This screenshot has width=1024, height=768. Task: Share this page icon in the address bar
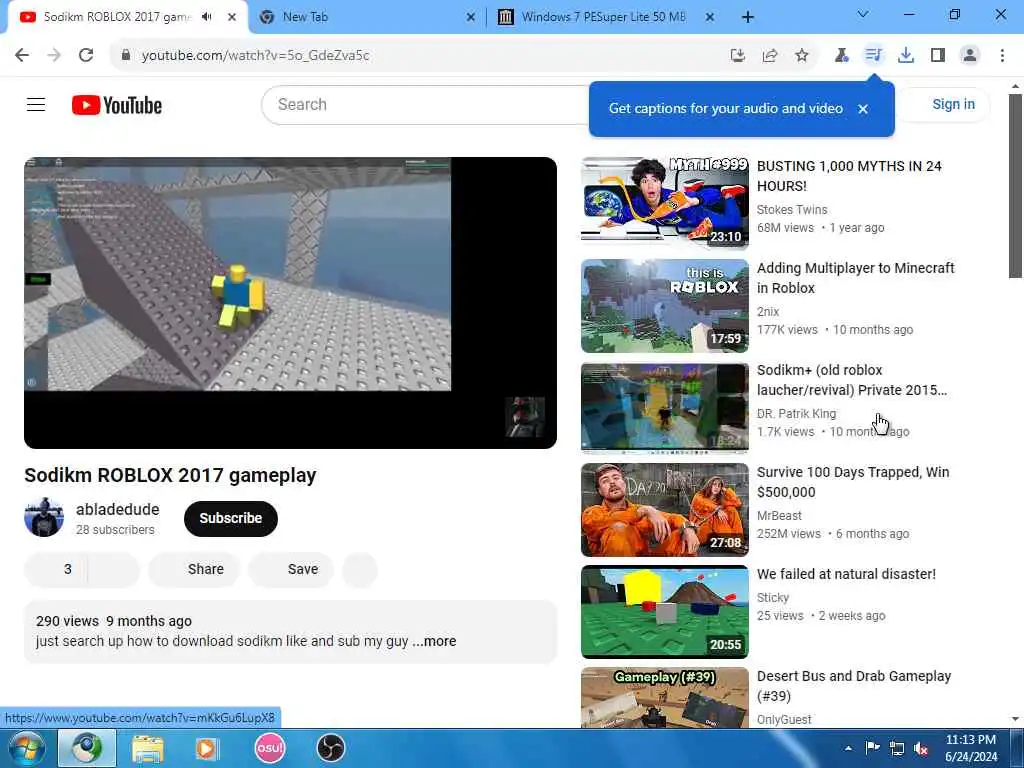pos(770,56)
